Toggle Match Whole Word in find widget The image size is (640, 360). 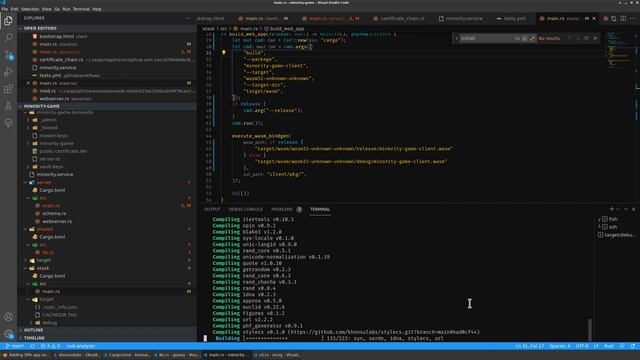click(x=525, y=38)
